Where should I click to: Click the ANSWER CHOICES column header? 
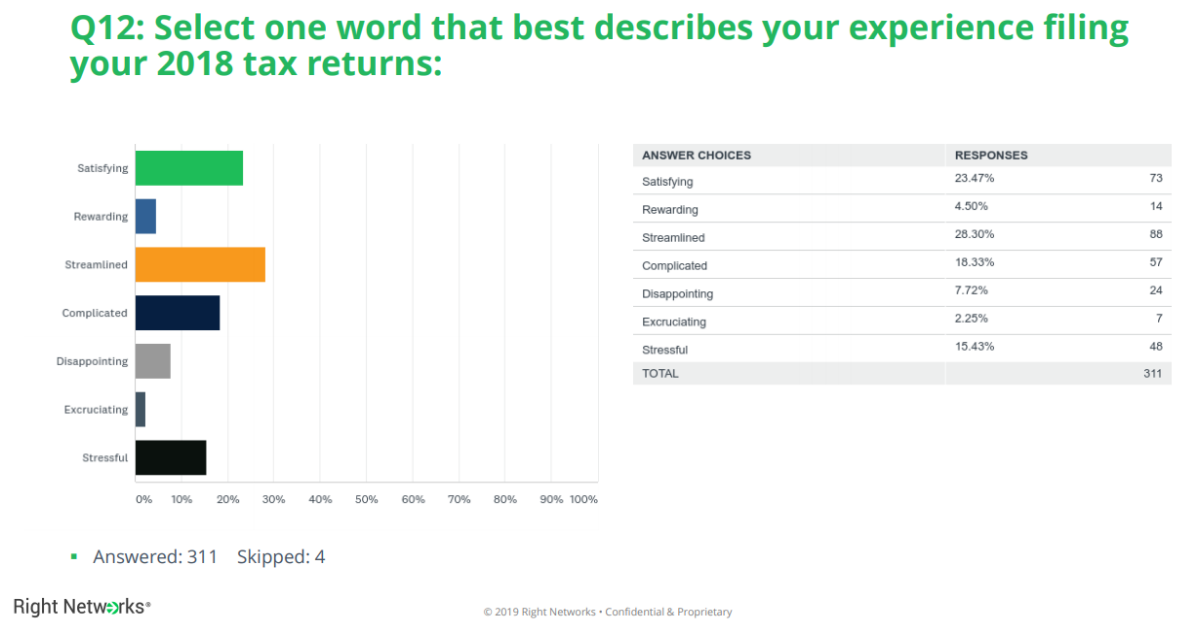696,155
